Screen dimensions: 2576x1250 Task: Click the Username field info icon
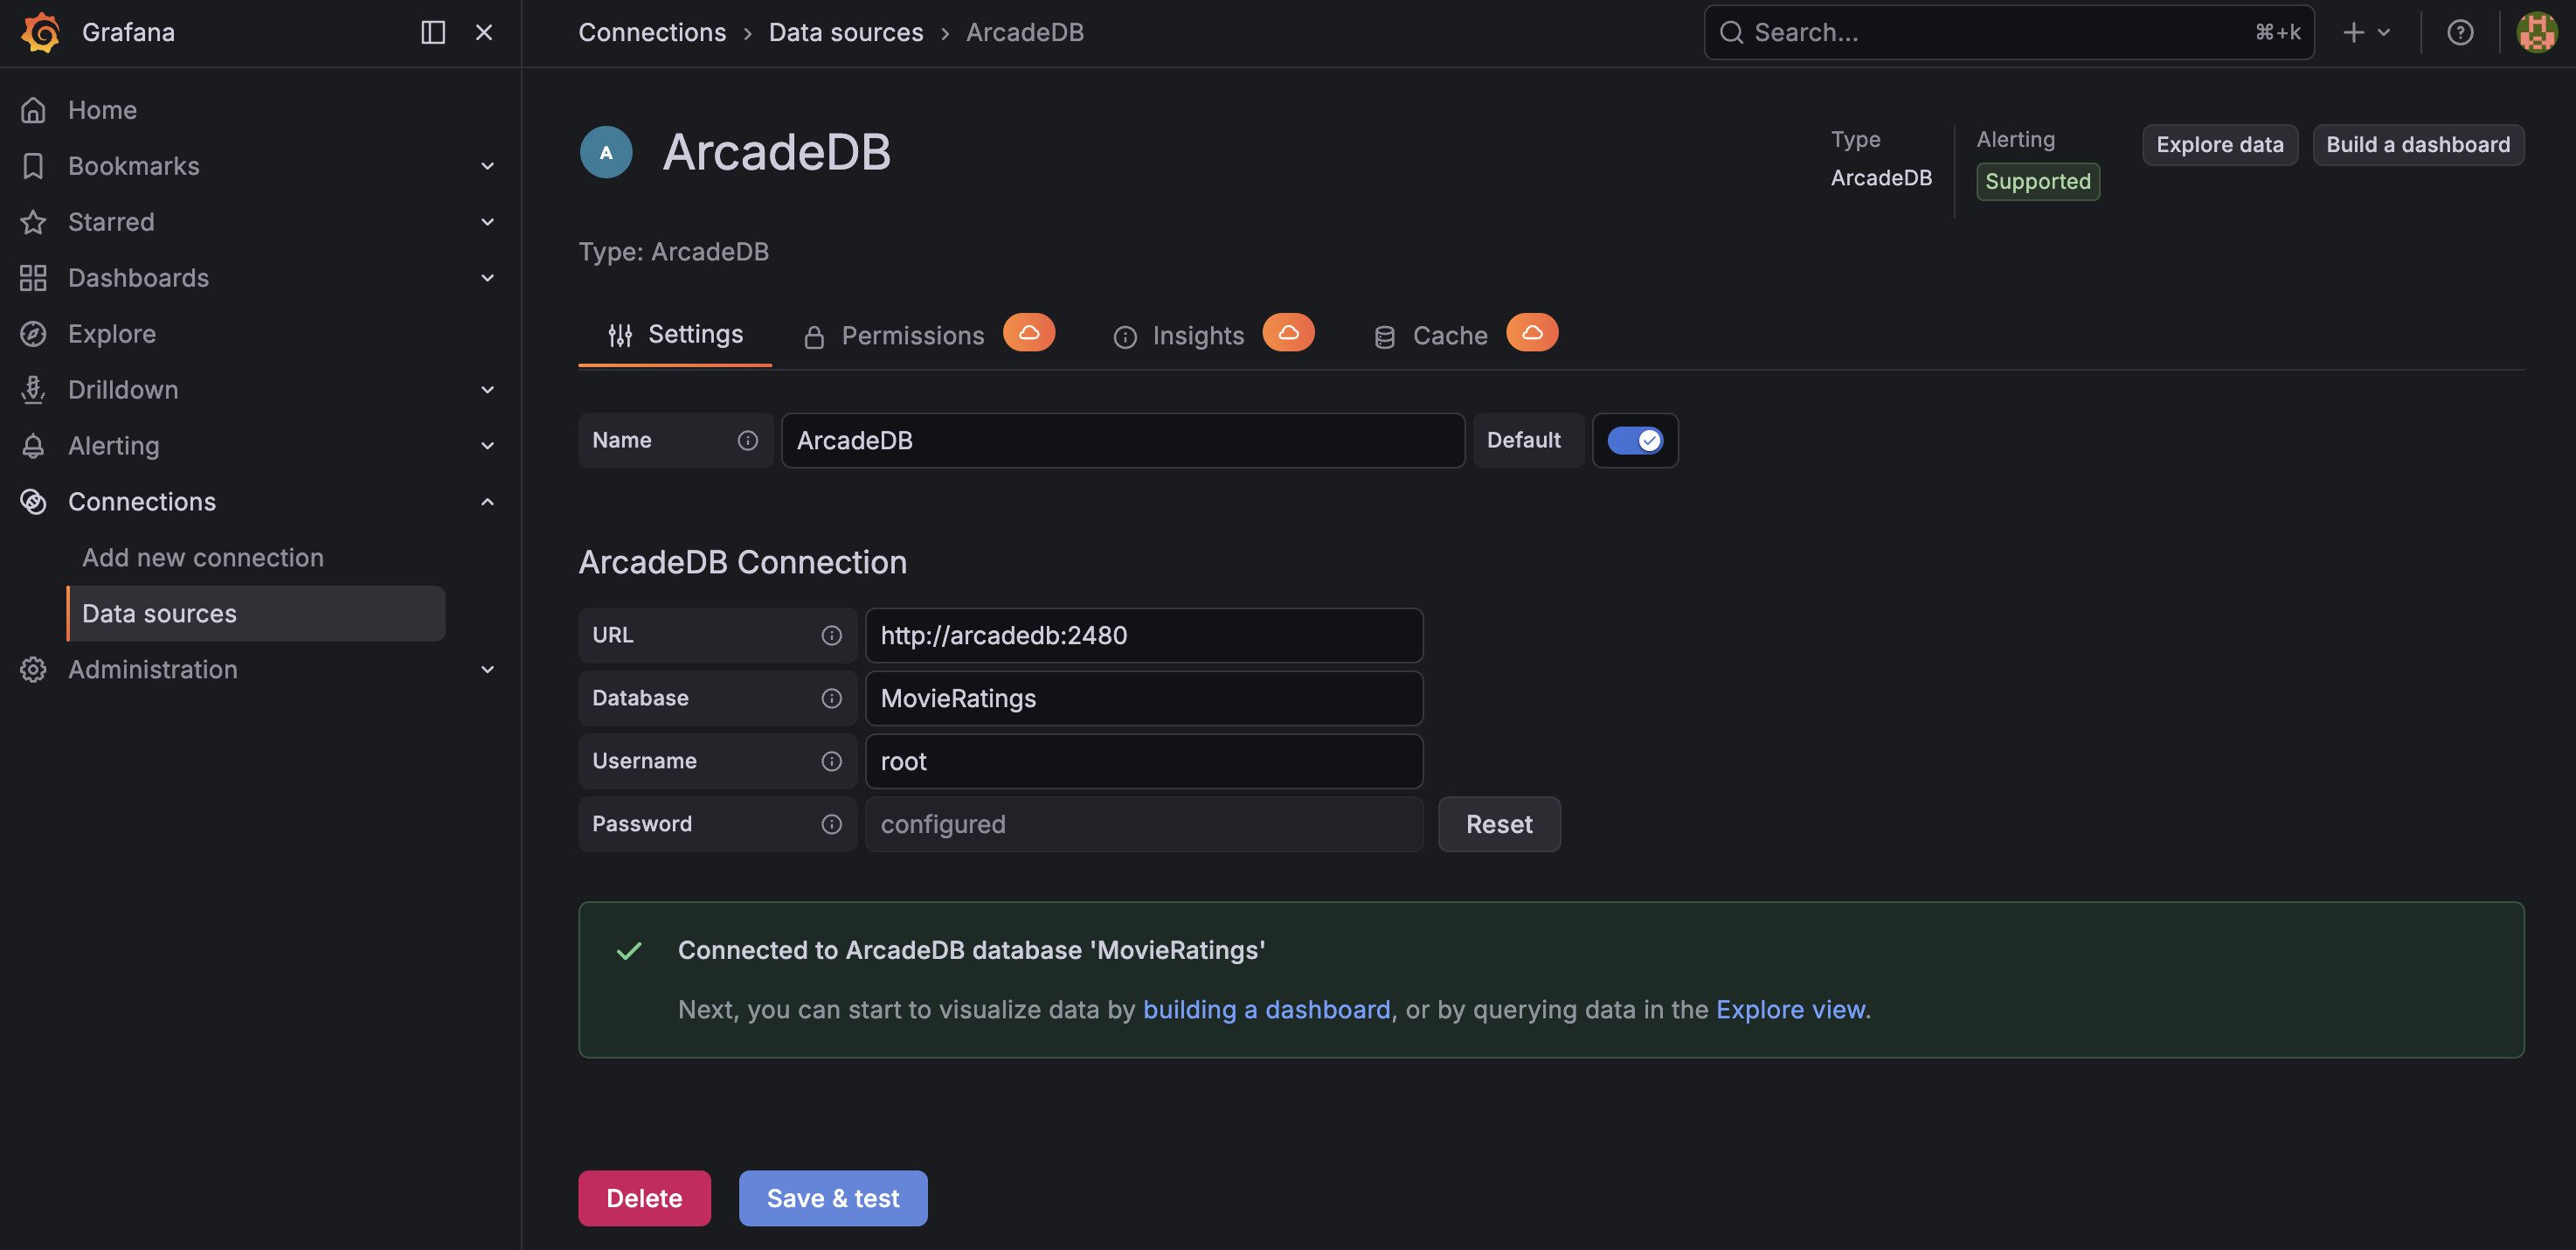(x=832, y=761)
